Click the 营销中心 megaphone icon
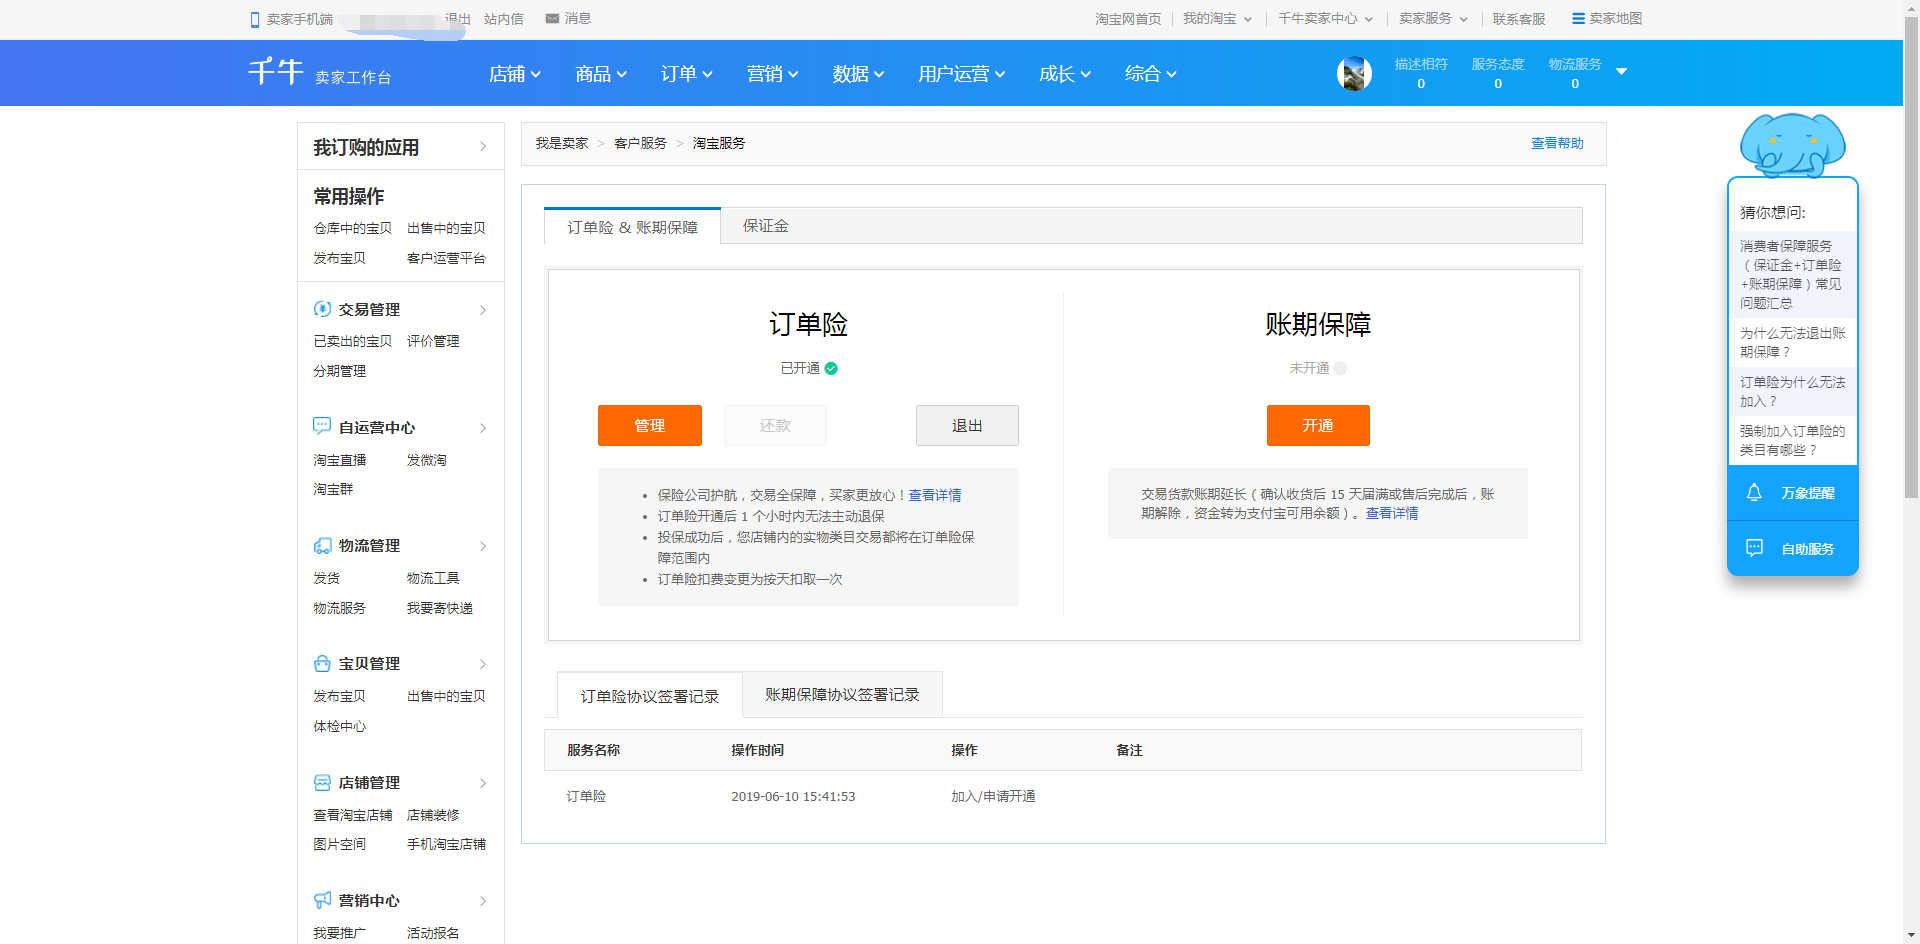1920x944 pixels. click(322, 900)
